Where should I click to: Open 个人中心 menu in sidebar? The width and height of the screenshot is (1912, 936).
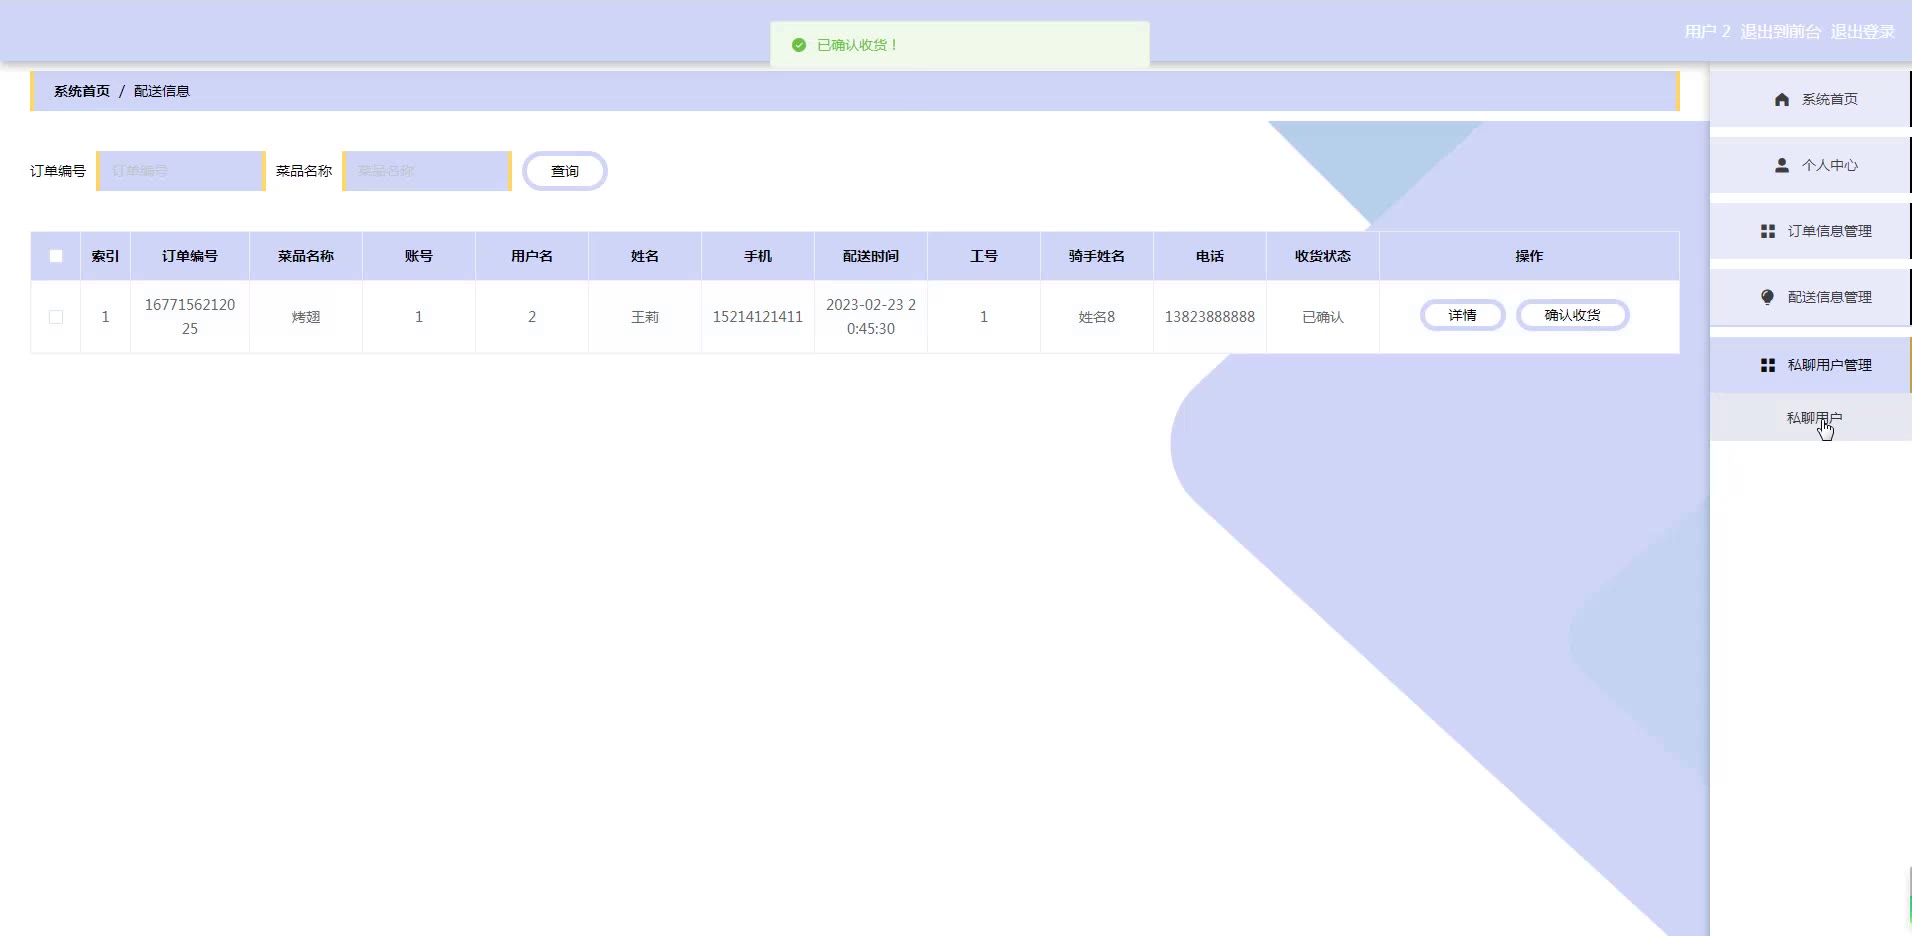tap(1810, 165)
